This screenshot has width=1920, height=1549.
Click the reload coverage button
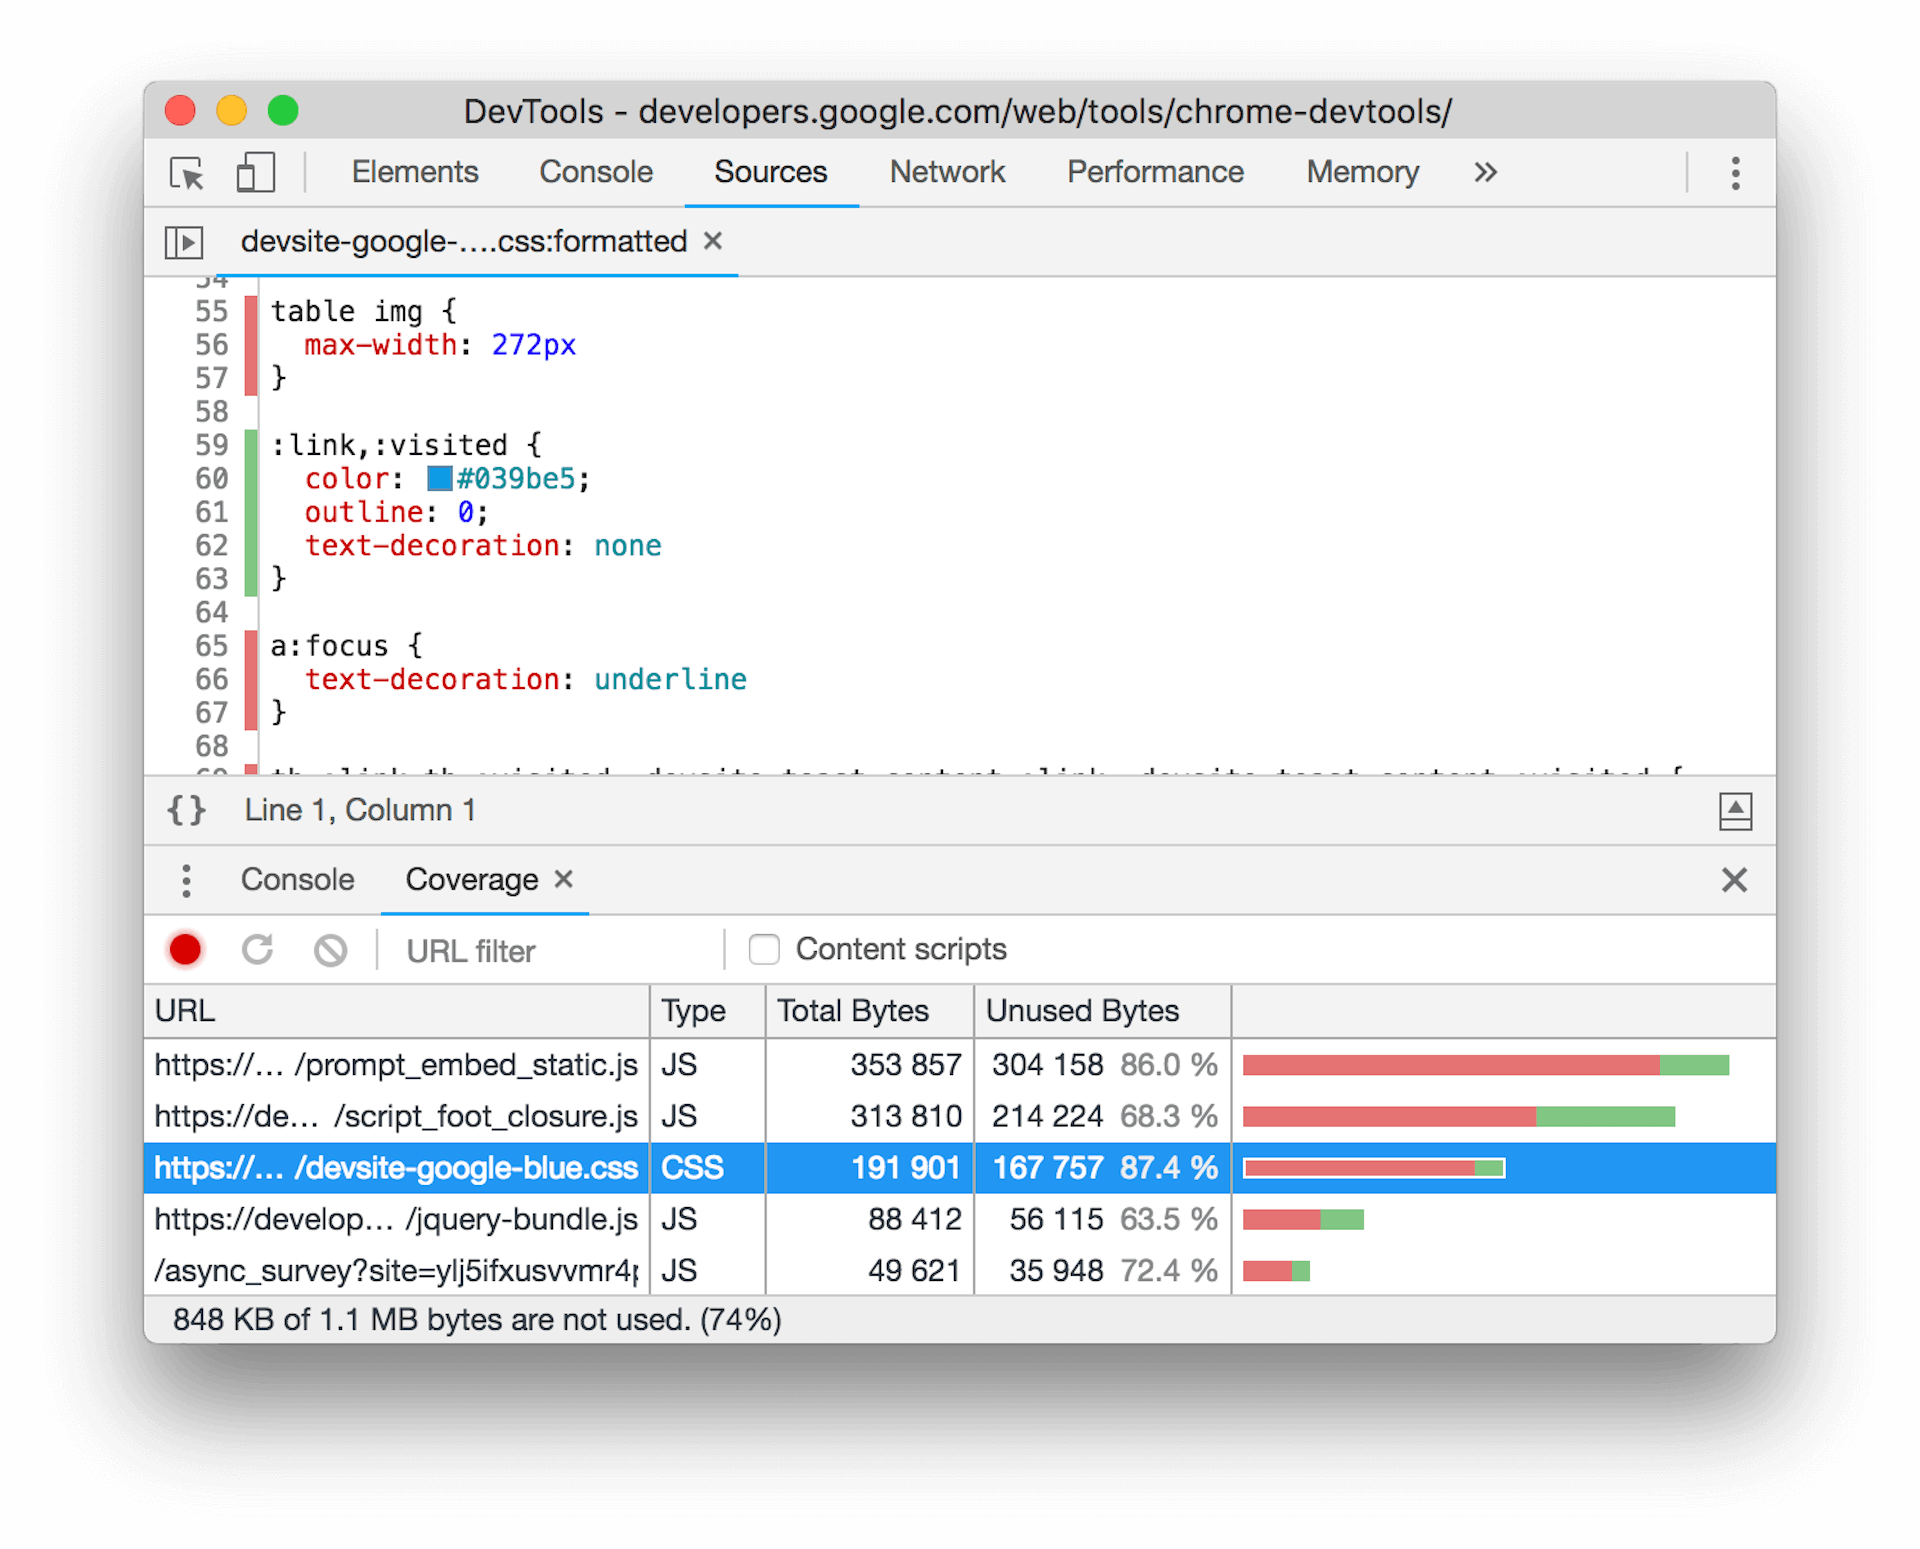258,948
